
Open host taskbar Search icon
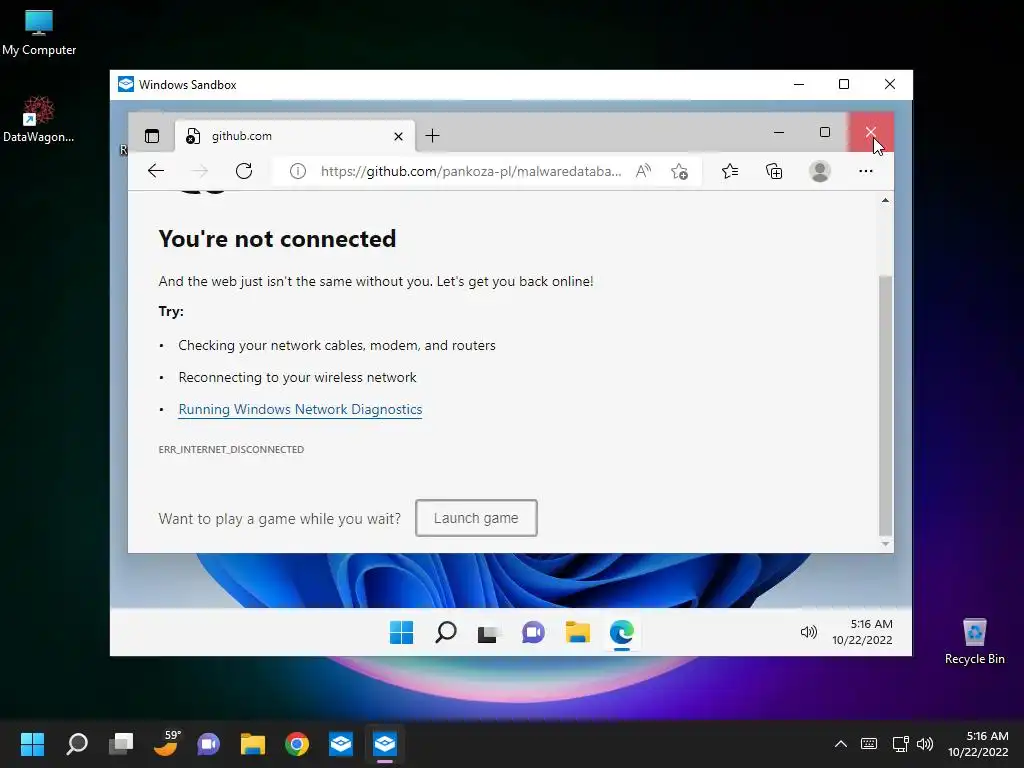point(77,744)
